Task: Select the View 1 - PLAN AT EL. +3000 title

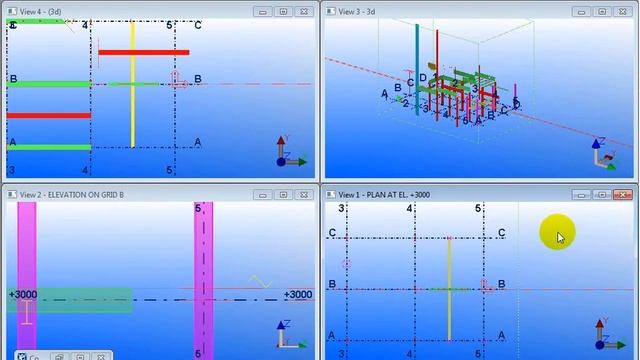Action: coord(384,195)
